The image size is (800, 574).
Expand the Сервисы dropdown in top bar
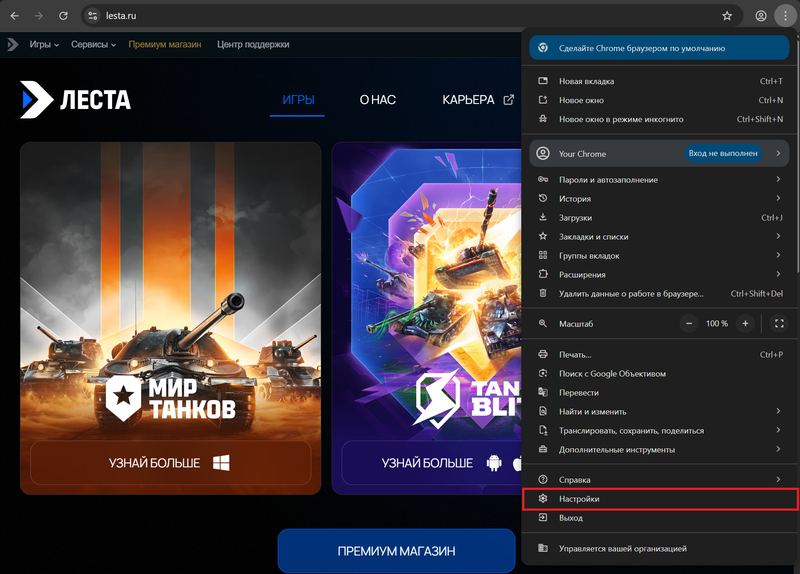(93, 45)
